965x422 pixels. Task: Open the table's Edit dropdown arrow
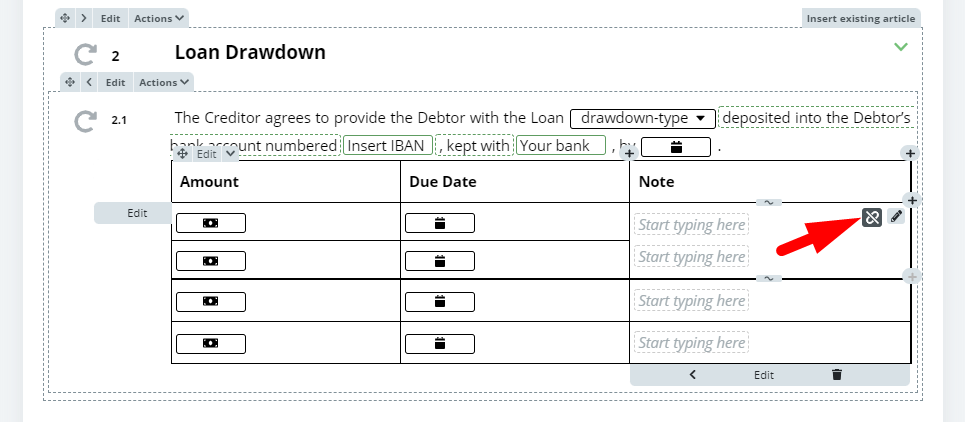[230, 154]
